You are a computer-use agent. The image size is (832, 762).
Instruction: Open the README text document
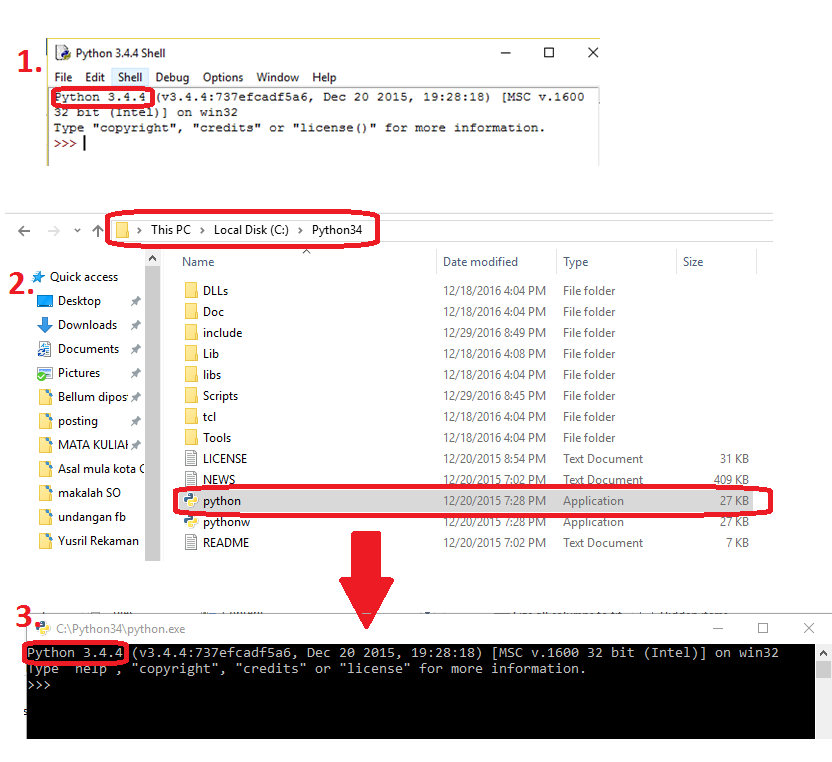point(224,542)
